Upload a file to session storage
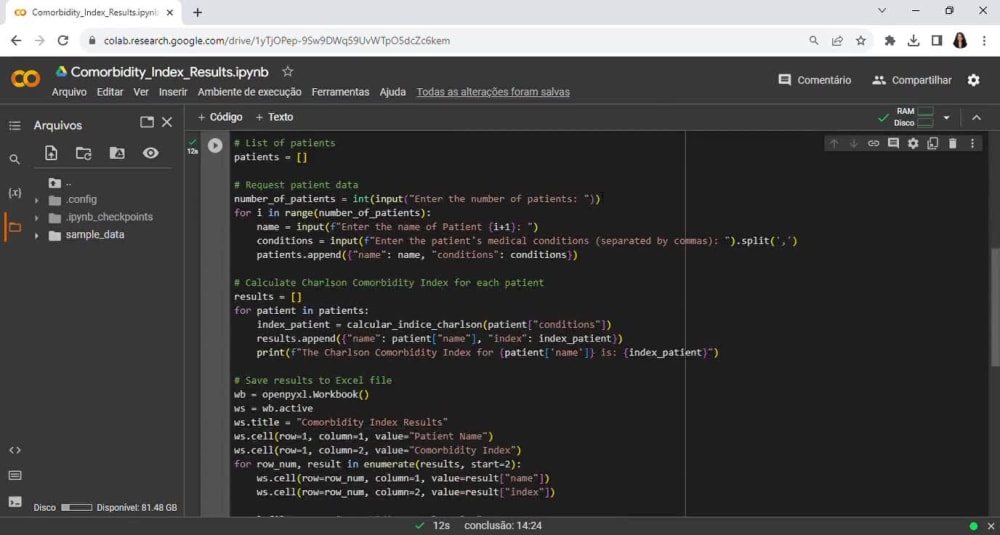 pyautogui.click(x=51, y=153)
